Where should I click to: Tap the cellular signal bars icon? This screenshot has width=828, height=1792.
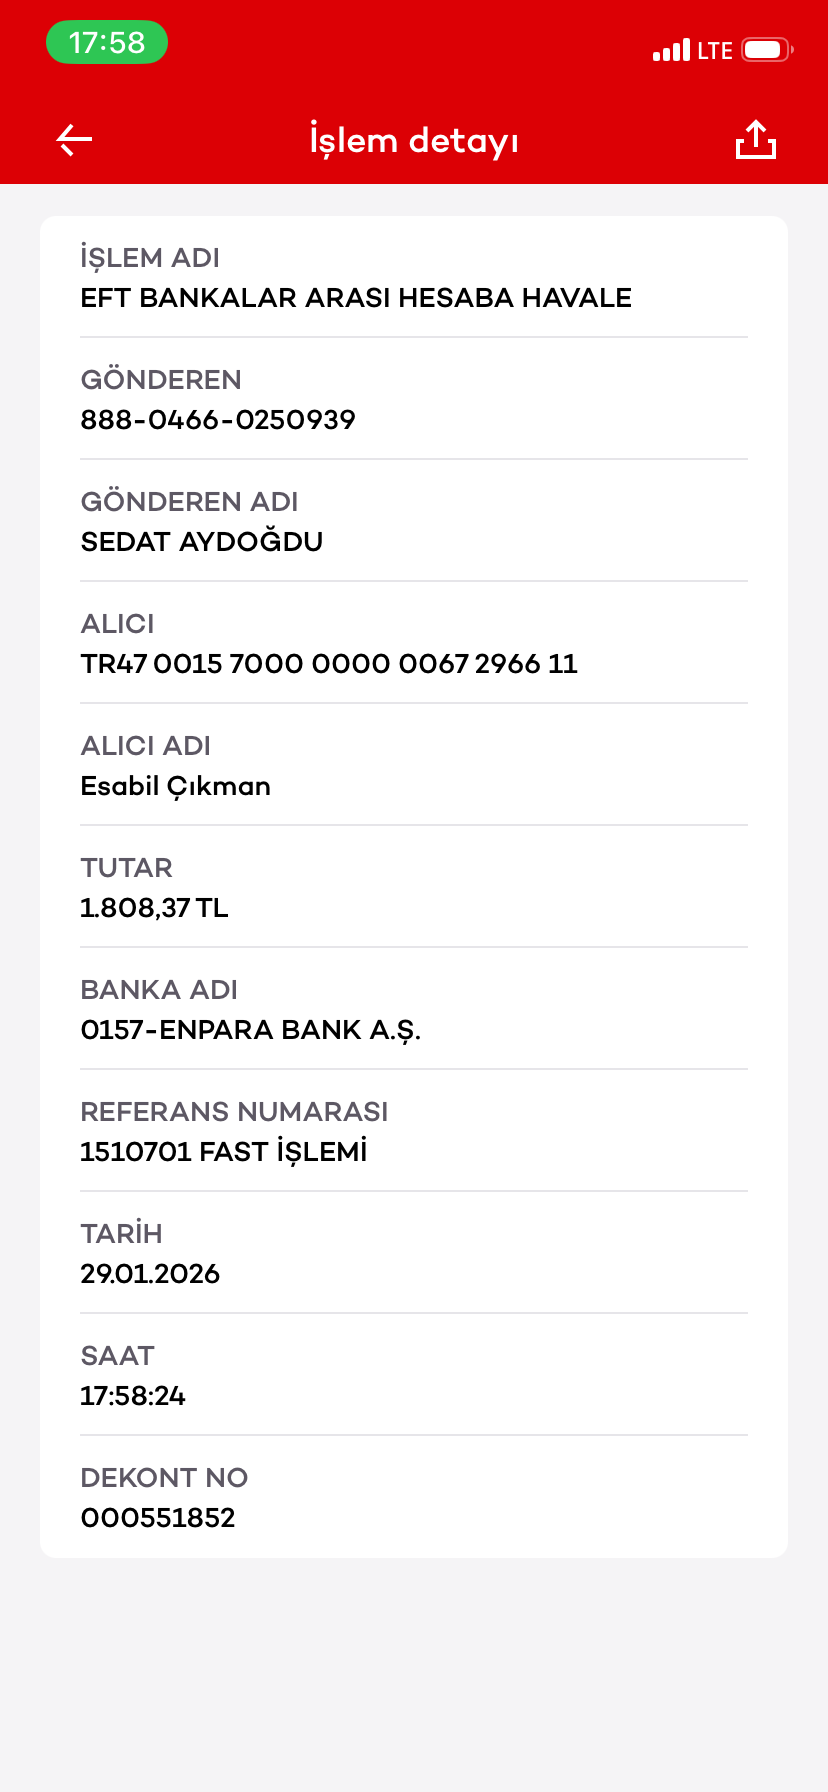pyautogui.click(x=671, y=50)
